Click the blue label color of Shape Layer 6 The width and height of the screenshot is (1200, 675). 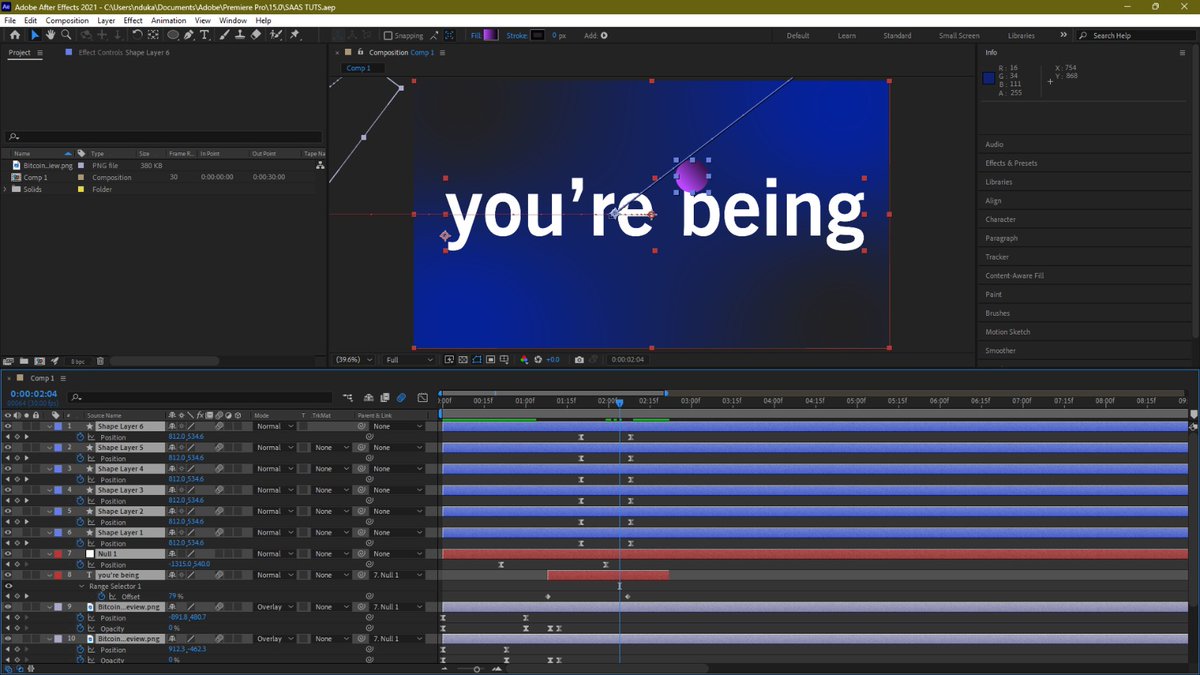58,426
